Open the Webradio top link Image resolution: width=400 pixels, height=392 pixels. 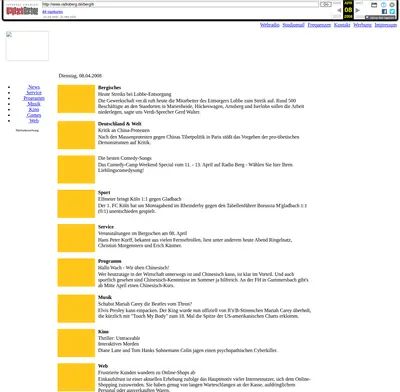[x=270, y=25]
